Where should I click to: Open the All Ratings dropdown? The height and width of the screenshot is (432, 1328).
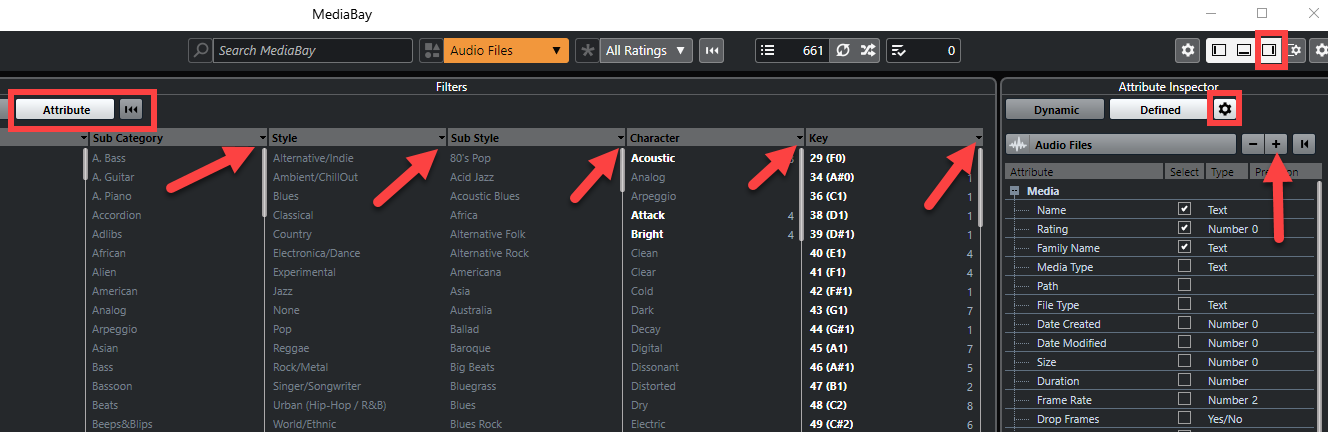point(647,50)
